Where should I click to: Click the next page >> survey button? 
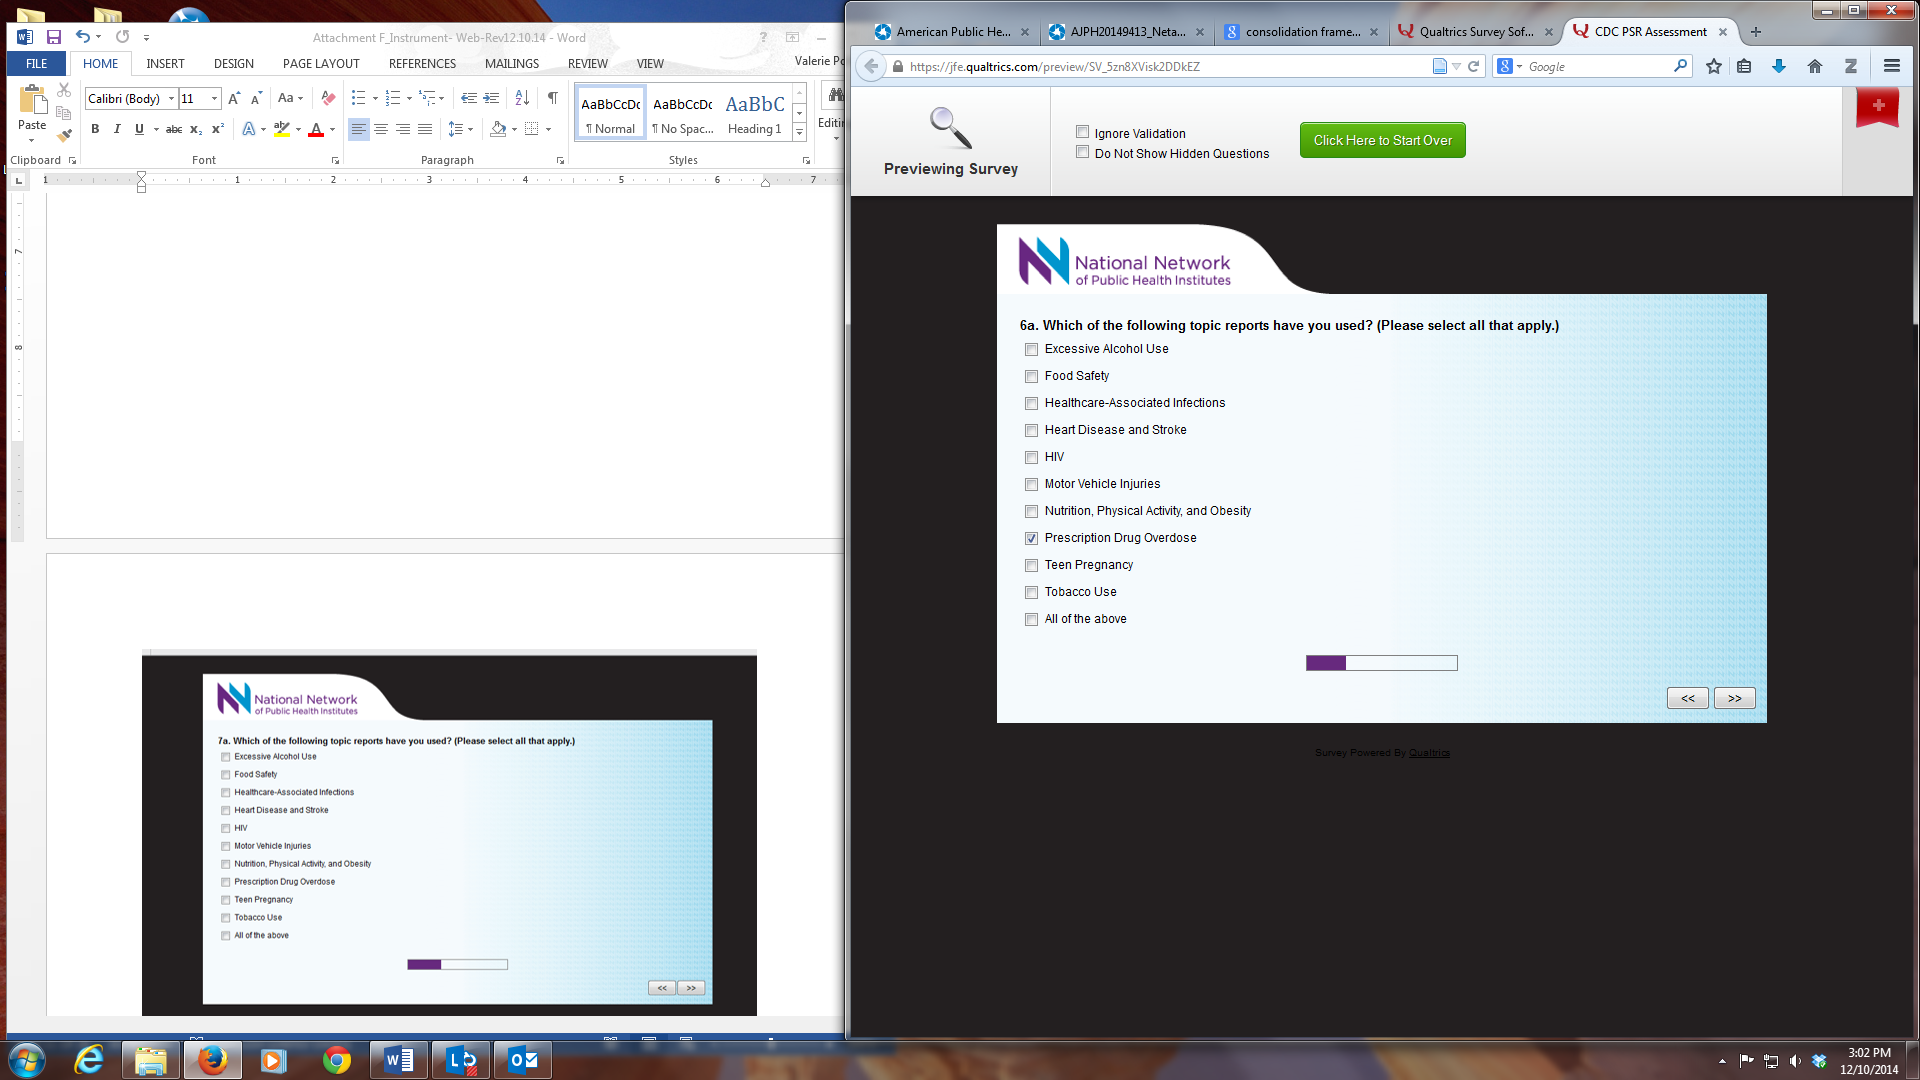(1734, 698)
